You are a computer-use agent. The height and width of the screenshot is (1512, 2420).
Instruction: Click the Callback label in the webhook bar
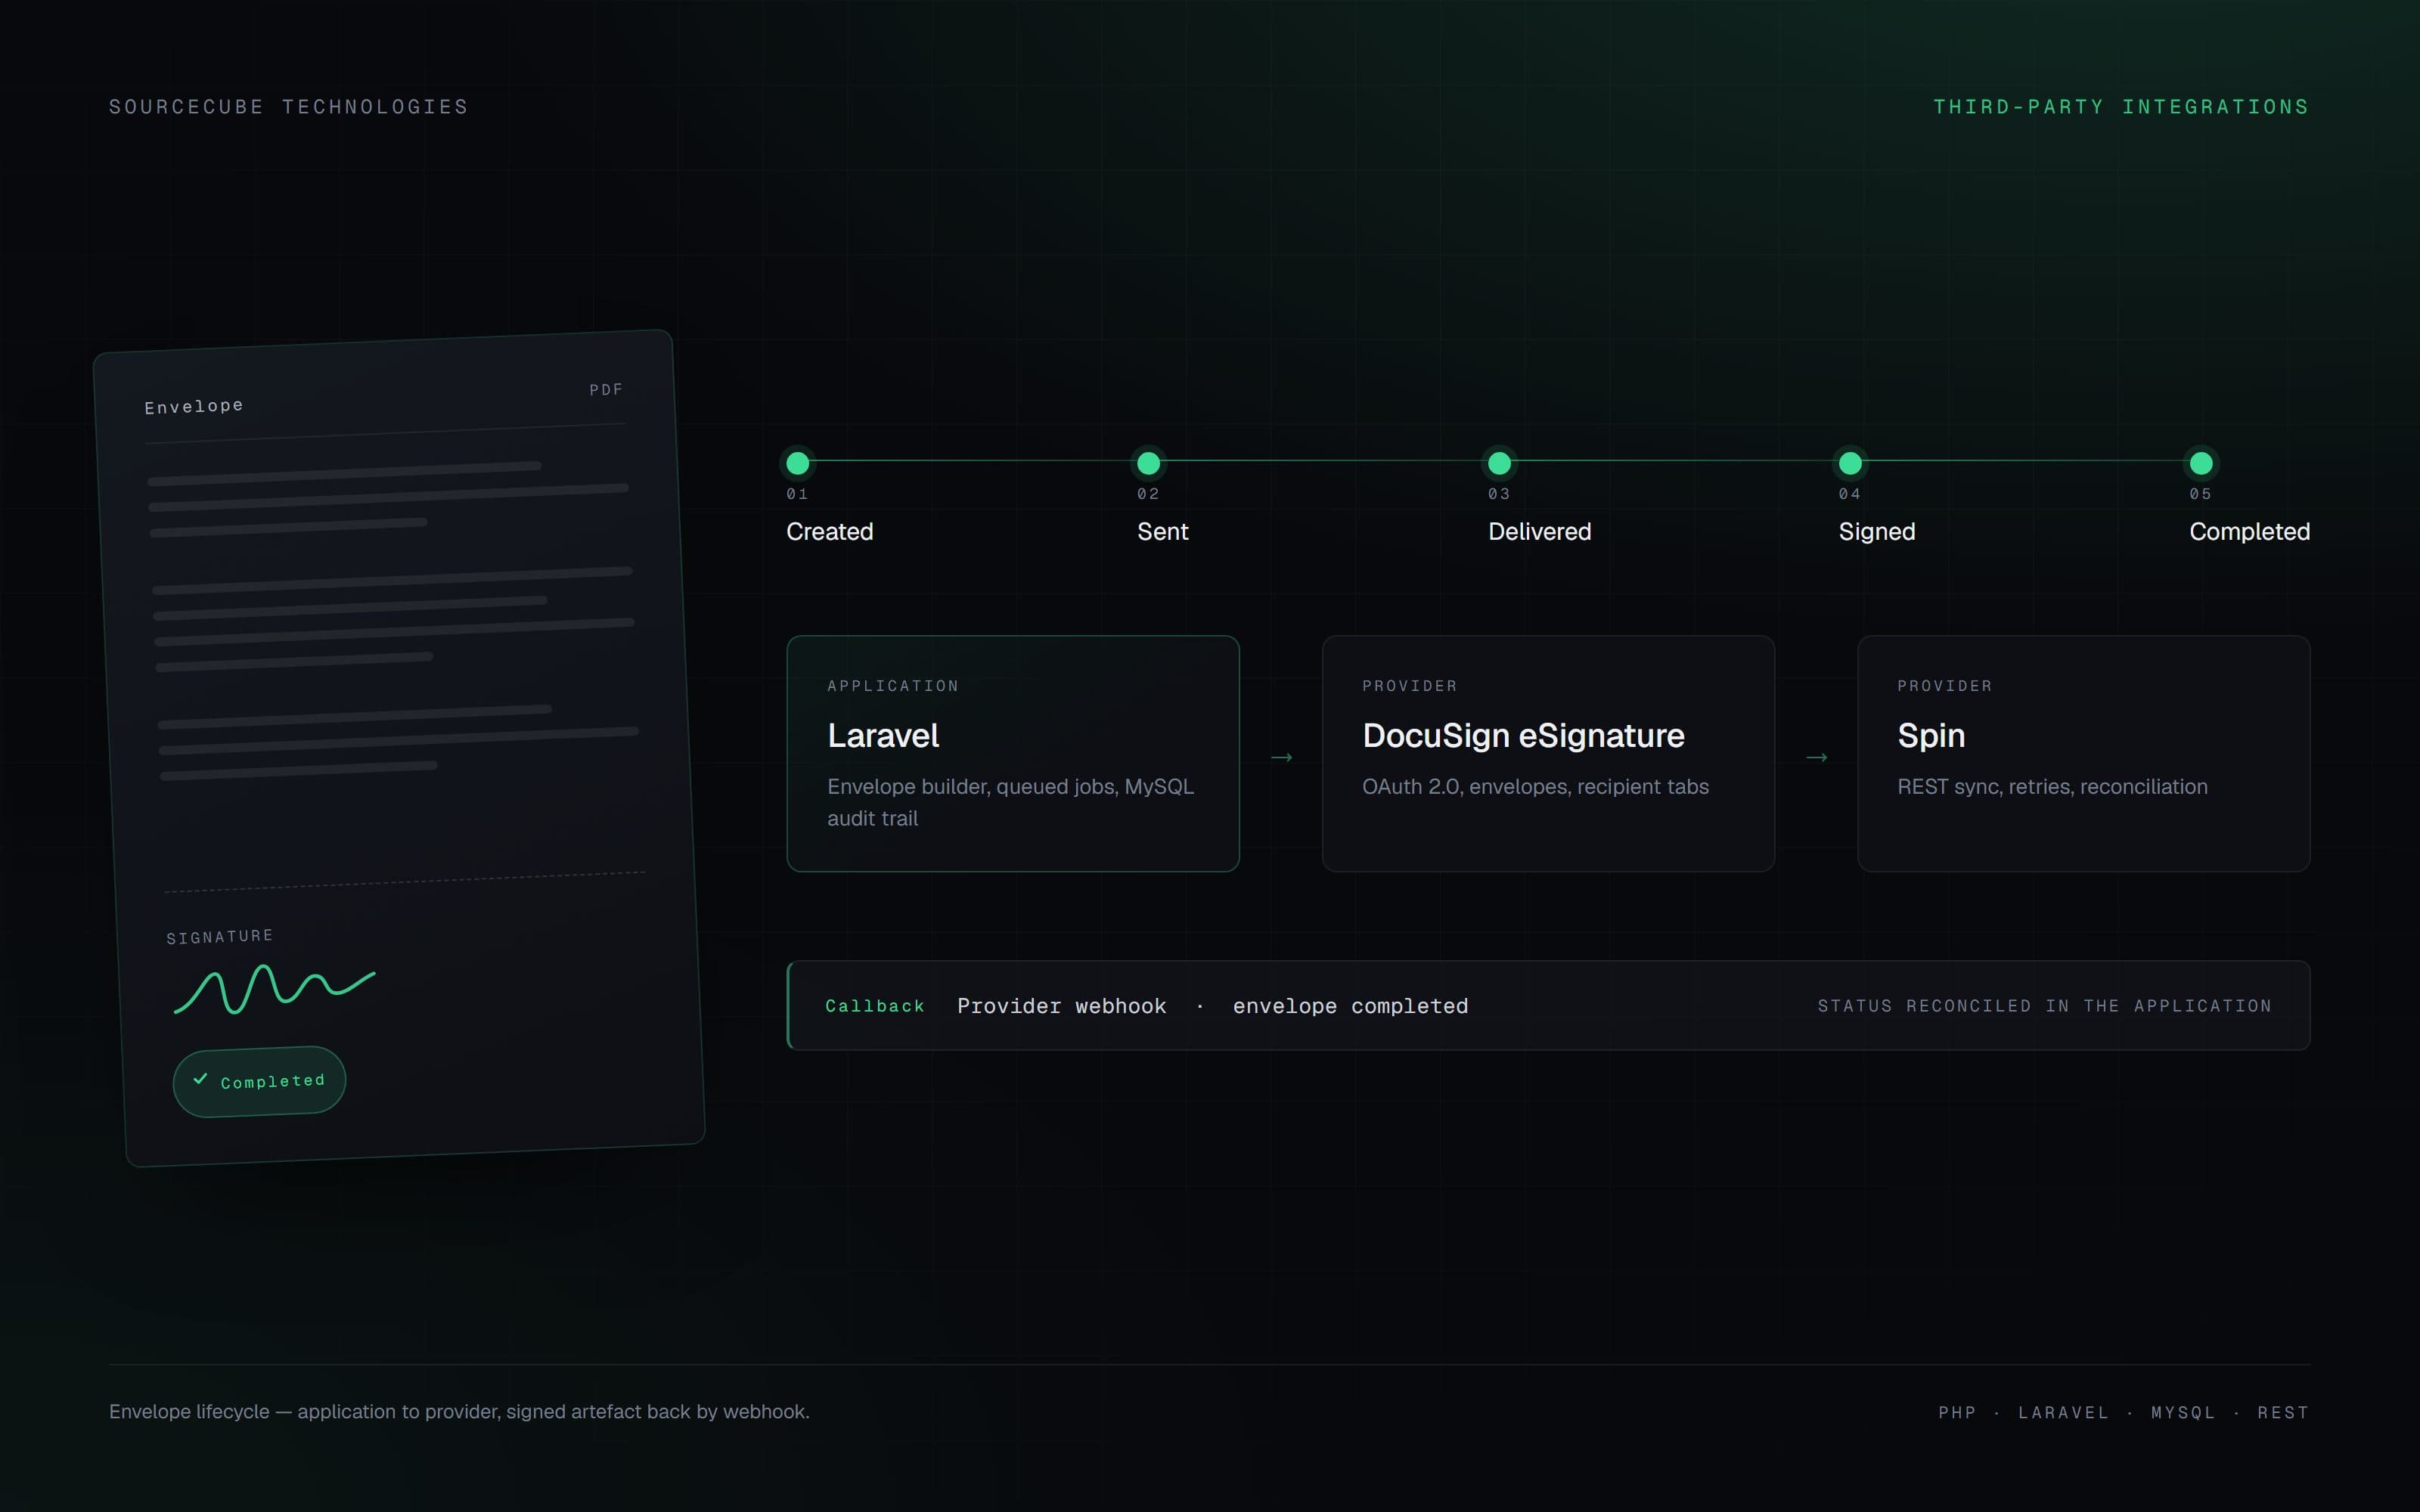pos(875,1006)
